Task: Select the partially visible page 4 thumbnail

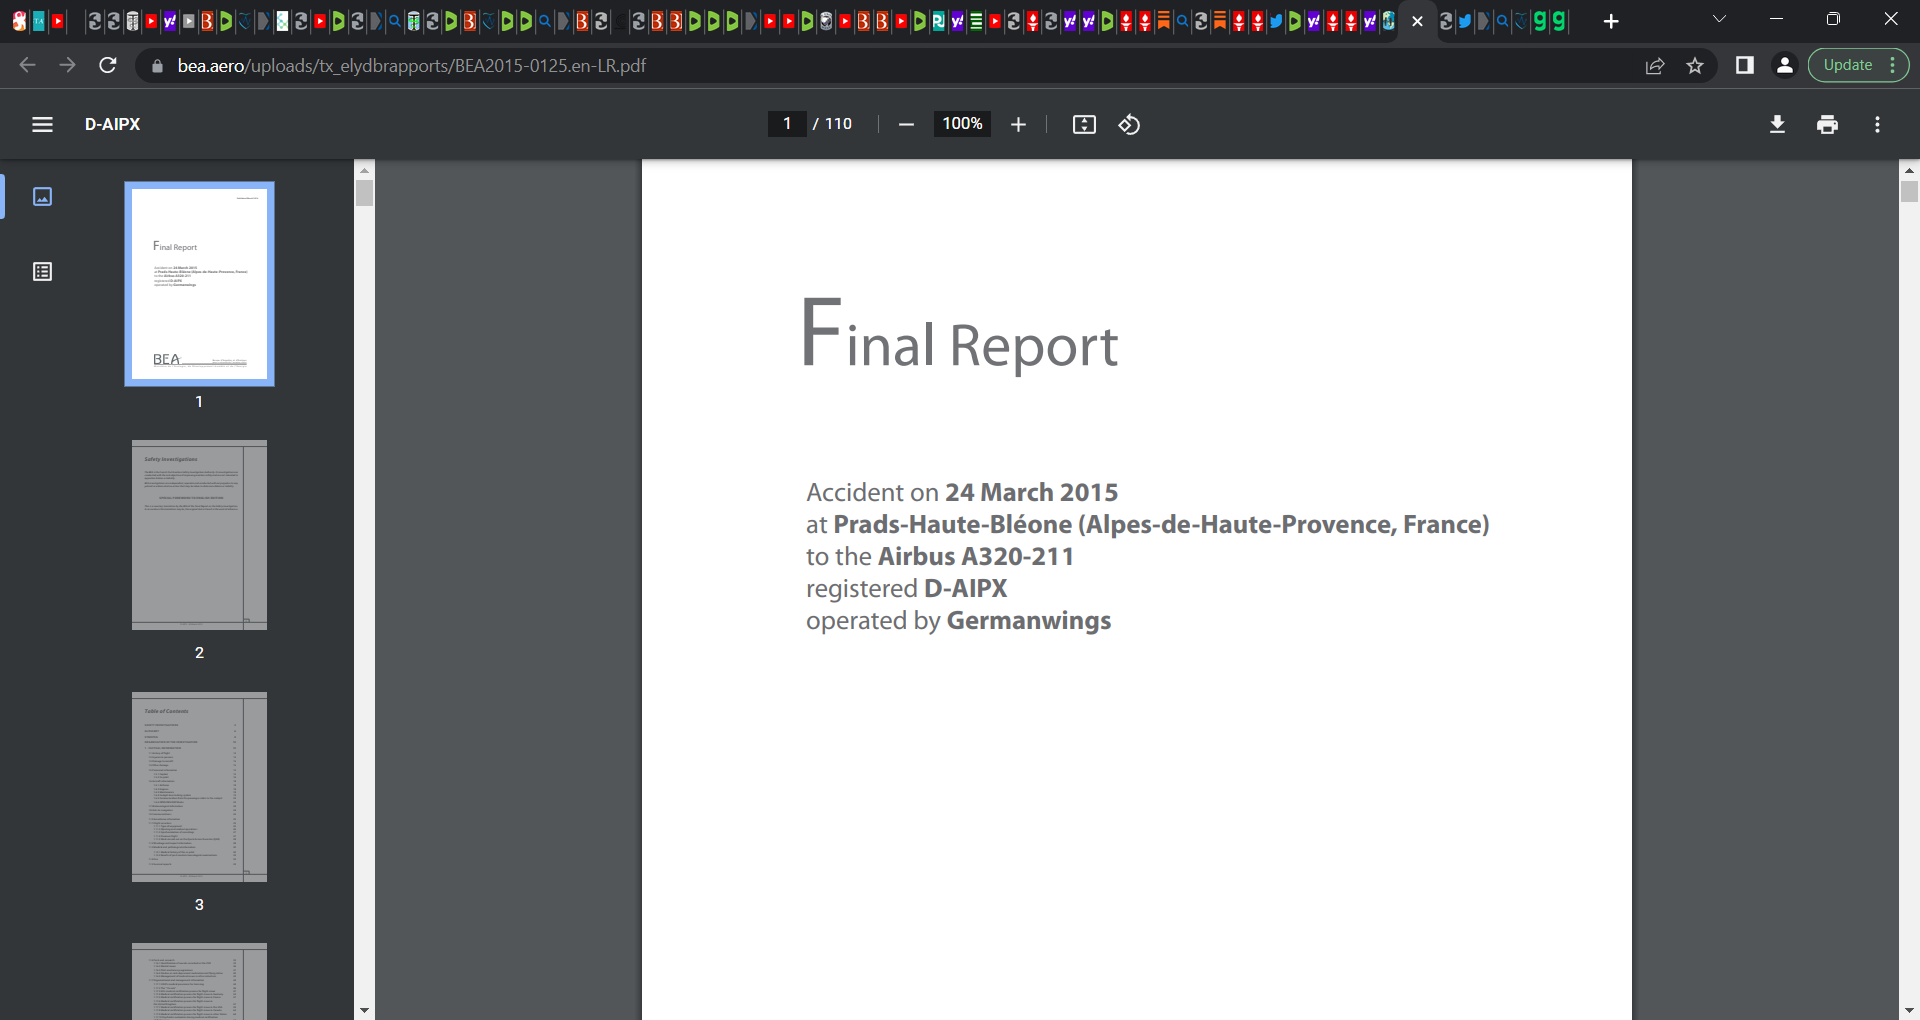Action: pos(199,981)
